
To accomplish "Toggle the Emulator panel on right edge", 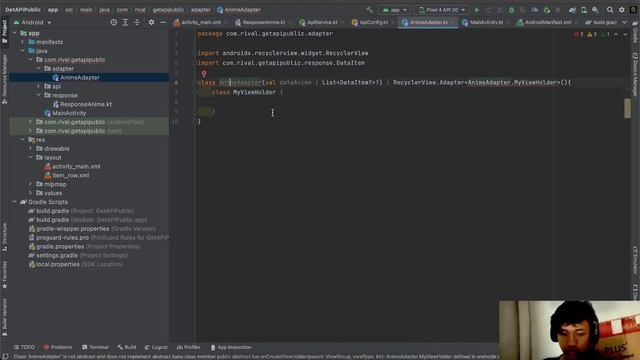I will pos(636,260).
